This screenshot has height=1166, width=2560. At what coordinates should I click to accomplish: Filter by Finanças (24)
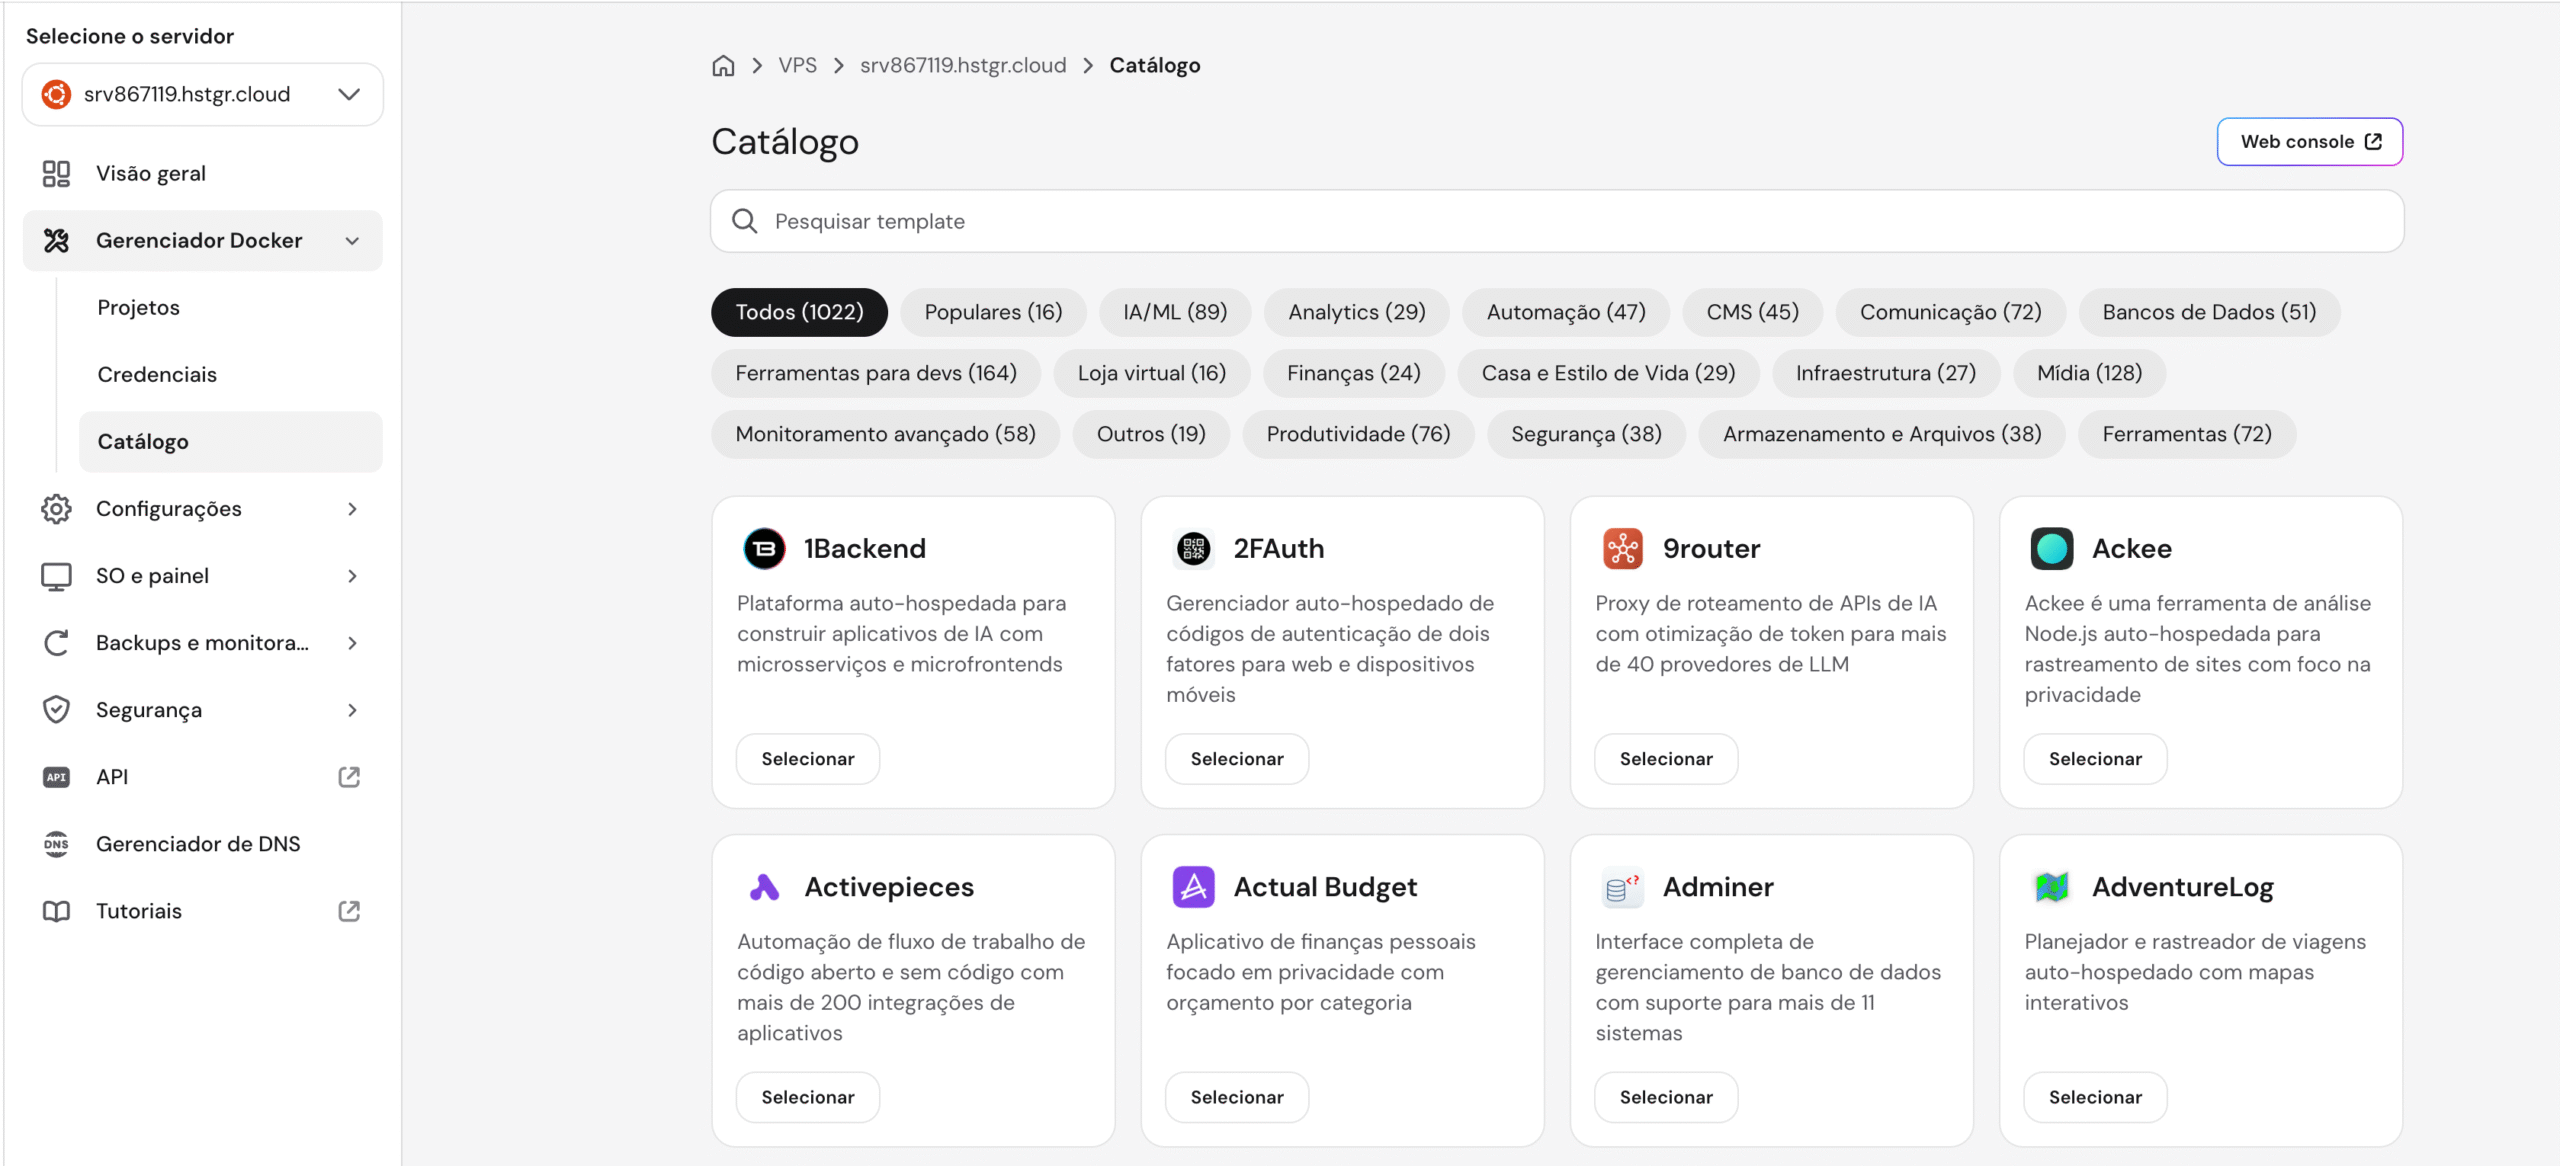1353,373
